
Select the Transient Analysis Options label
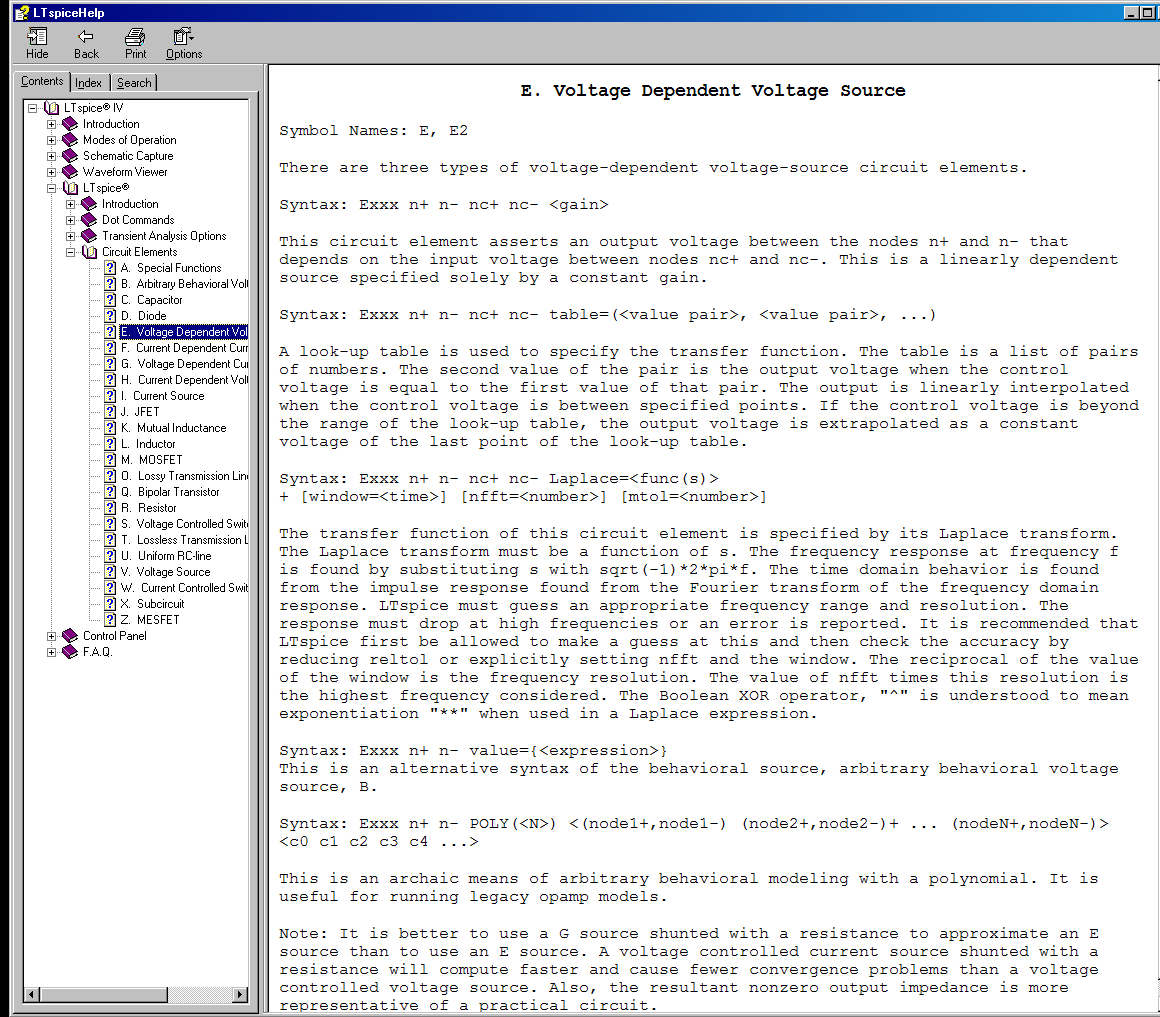coord(164,236)
